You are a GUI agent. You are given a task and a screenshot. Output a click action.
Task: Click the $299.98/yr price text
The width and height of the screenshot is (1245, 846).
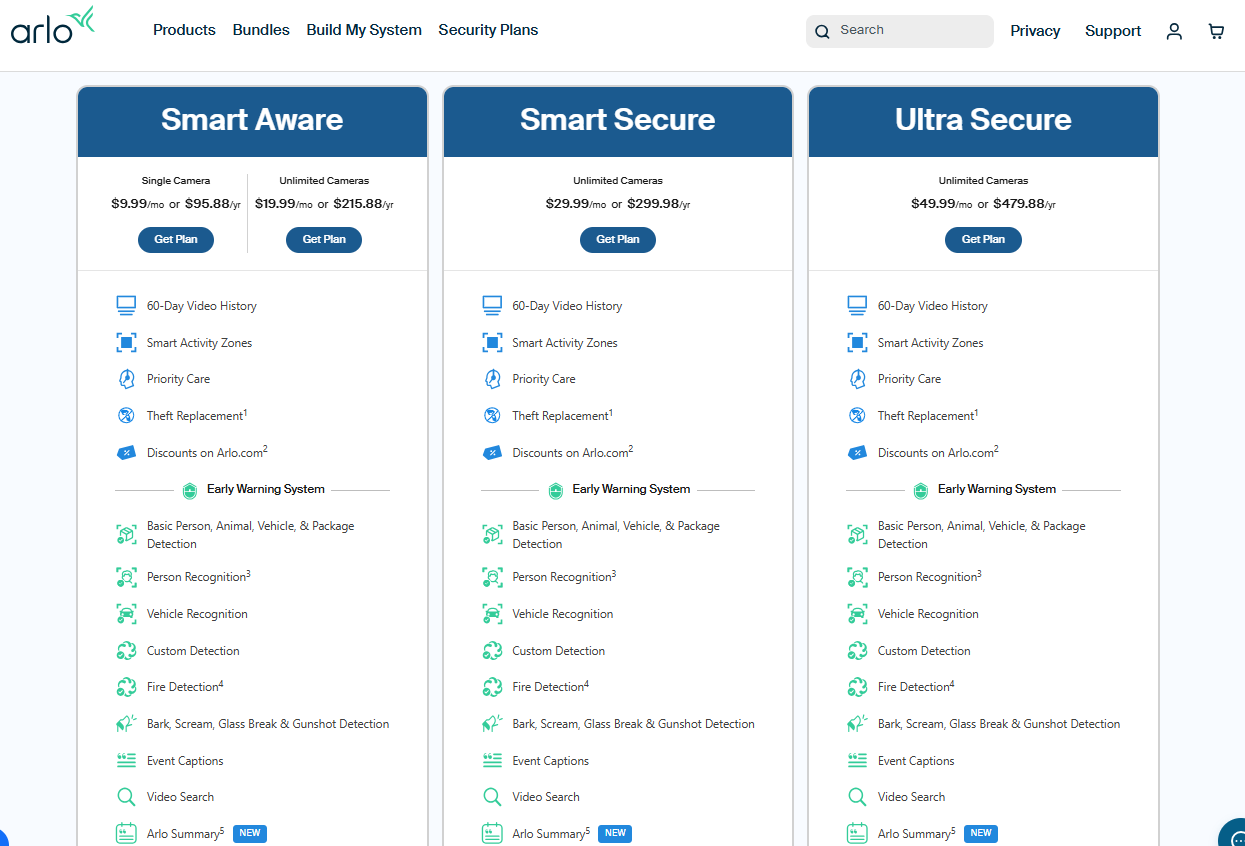click(659, 204)
